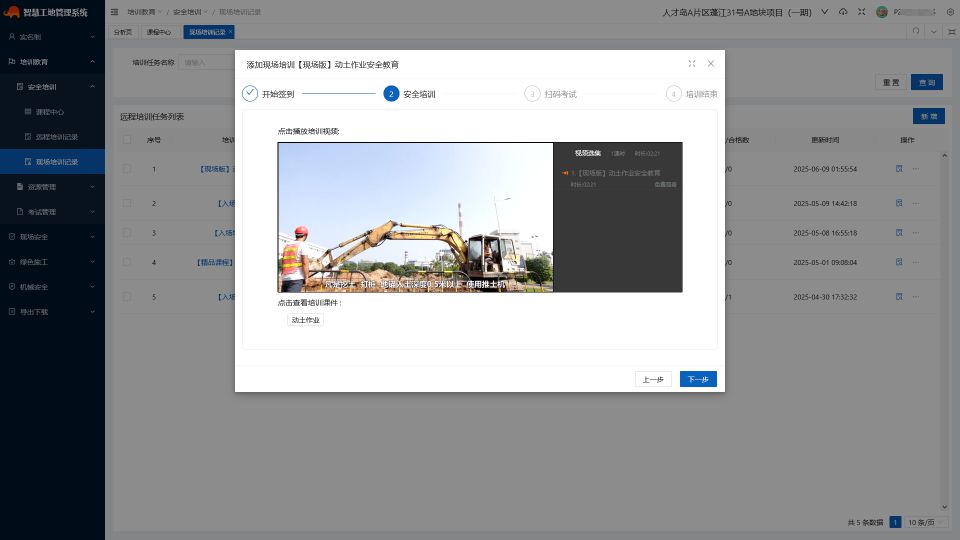Expand the 实名制 sidebar menu

(x=52, y=37)
